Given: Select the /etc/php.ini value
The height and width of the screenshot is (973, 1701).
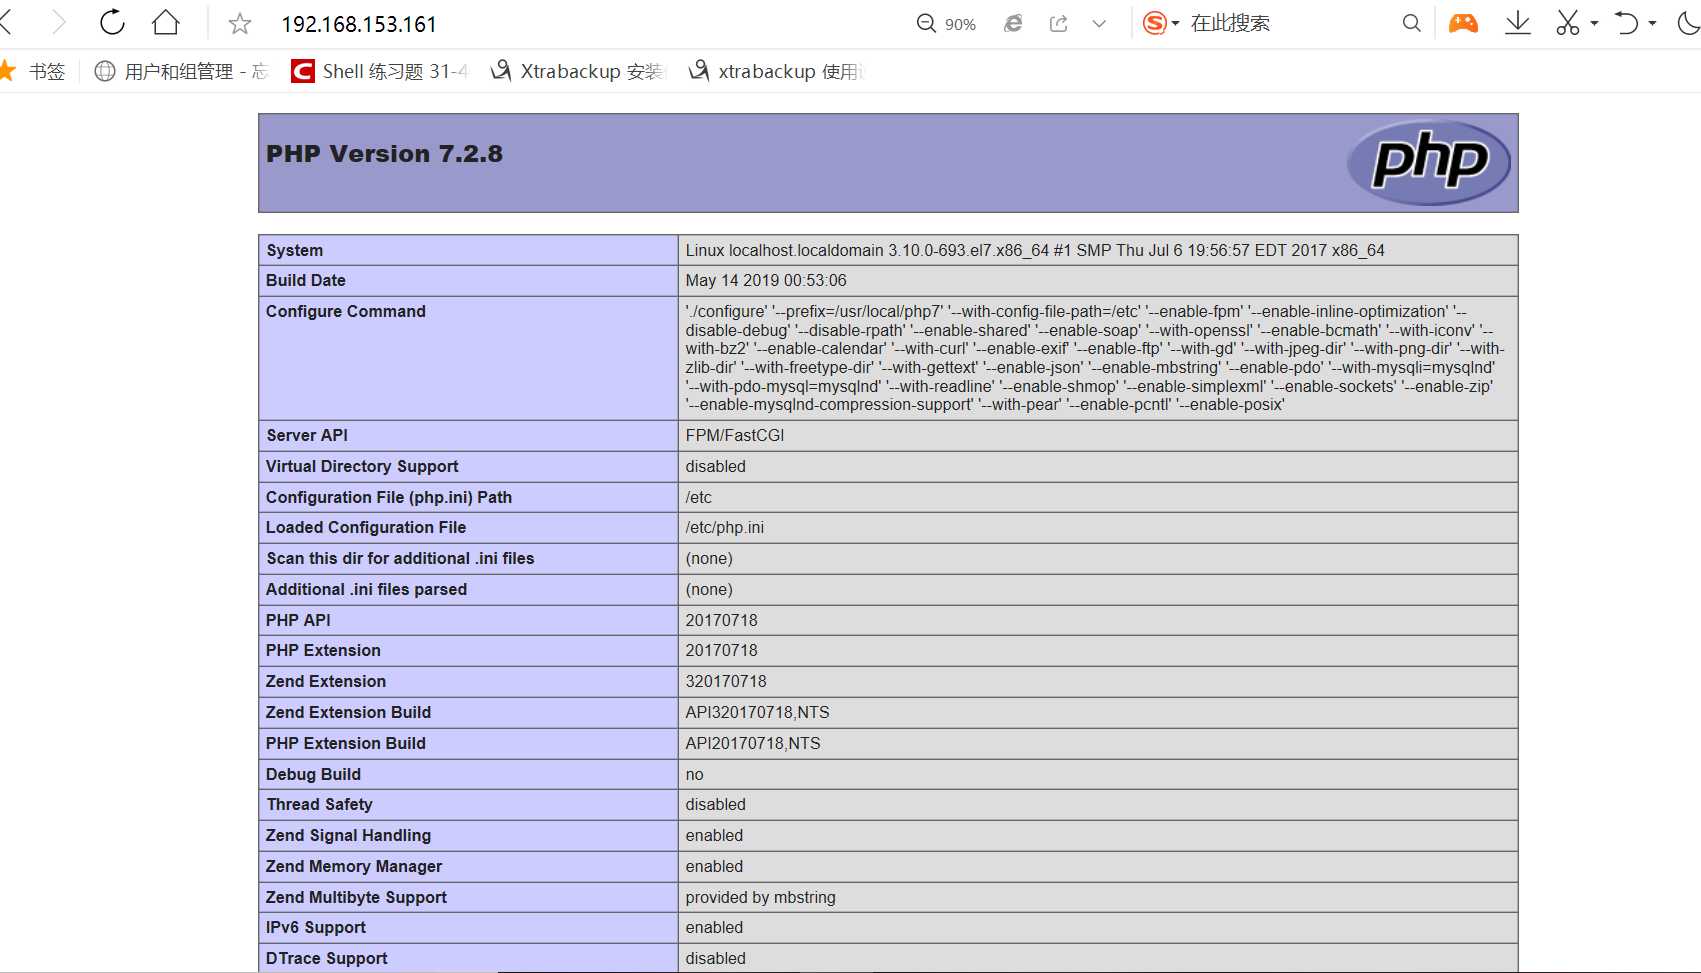Looking at the screenshot, I should [725, 527].
